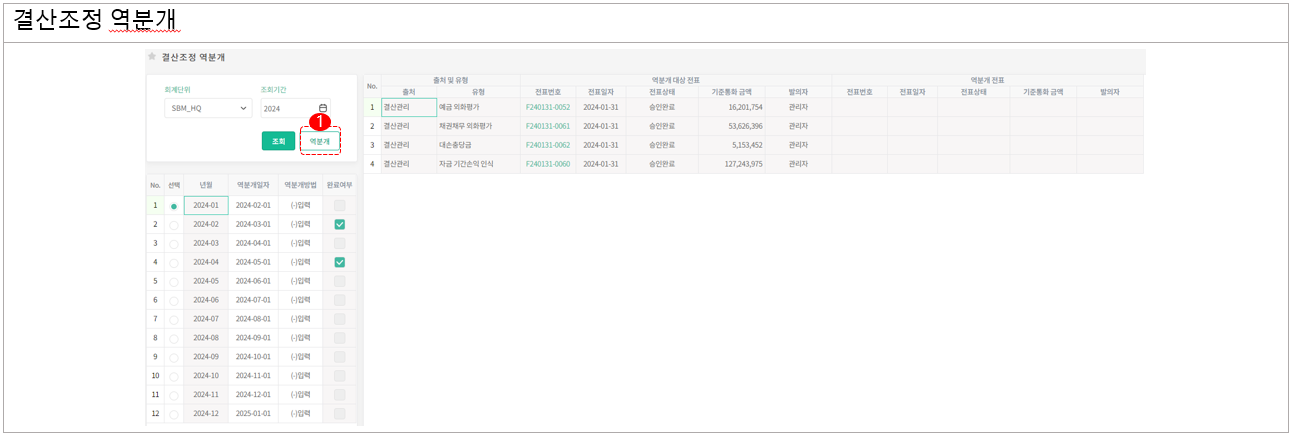Image resolution: width=1292 pixels, height=435 pixels.
Task: Select the 결산관리 cell in first row
Action: pyautogui.click(x=408, y=107)
